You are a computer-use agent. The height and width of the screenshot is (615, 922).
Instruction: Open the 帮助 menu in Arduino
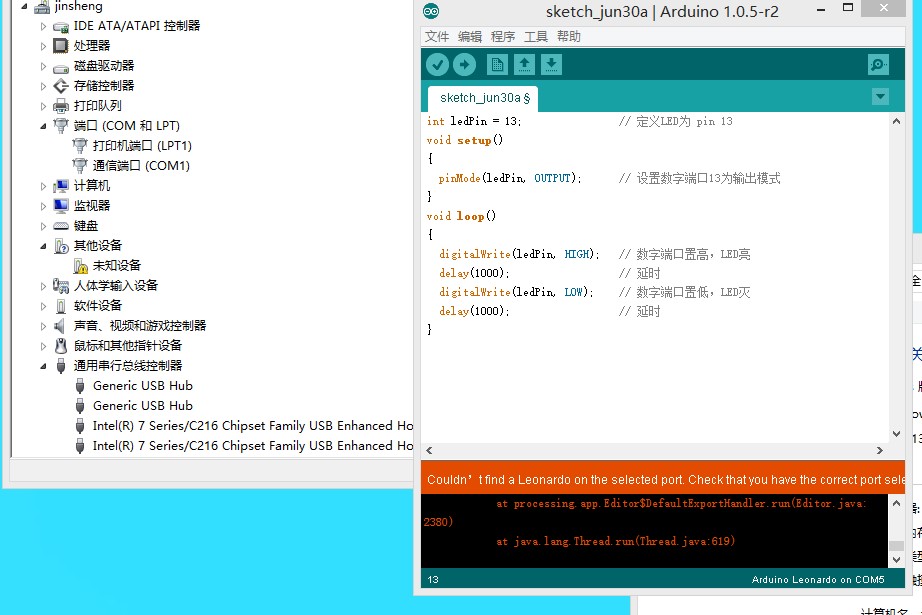click(x=569, y=36)
